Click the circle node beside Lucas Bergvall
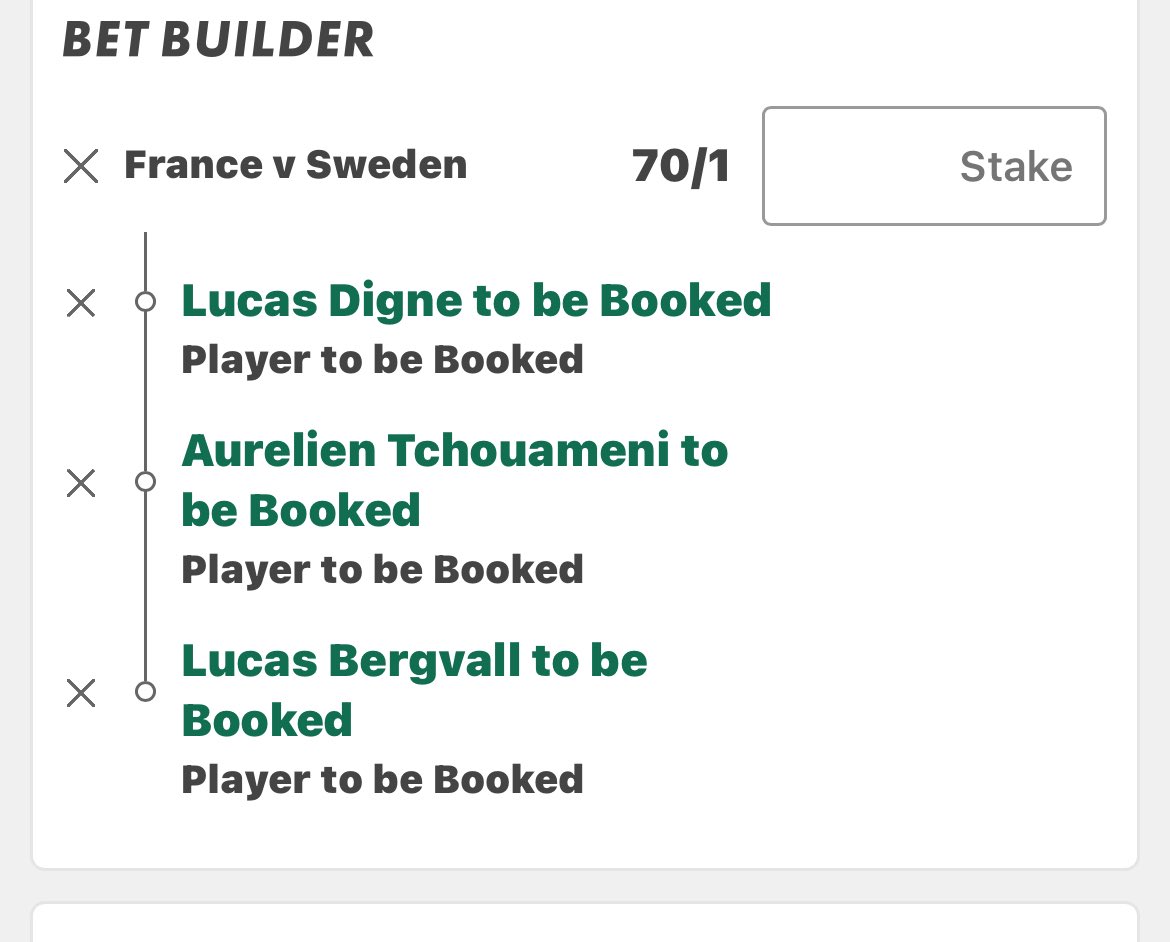The width and height of the screenshot is (1170, 942). pos(146,691)
